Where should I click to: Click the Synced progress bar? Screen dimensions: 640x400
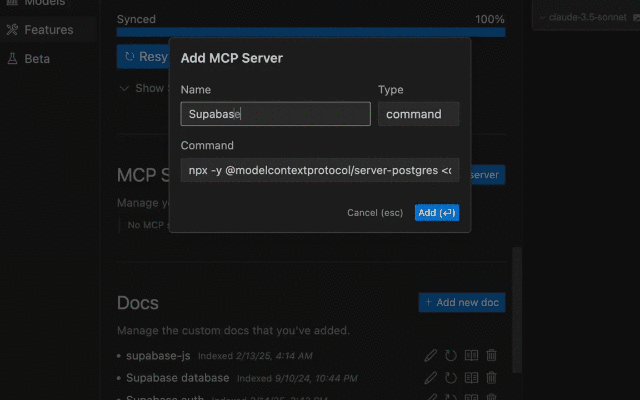pos(311,32)
